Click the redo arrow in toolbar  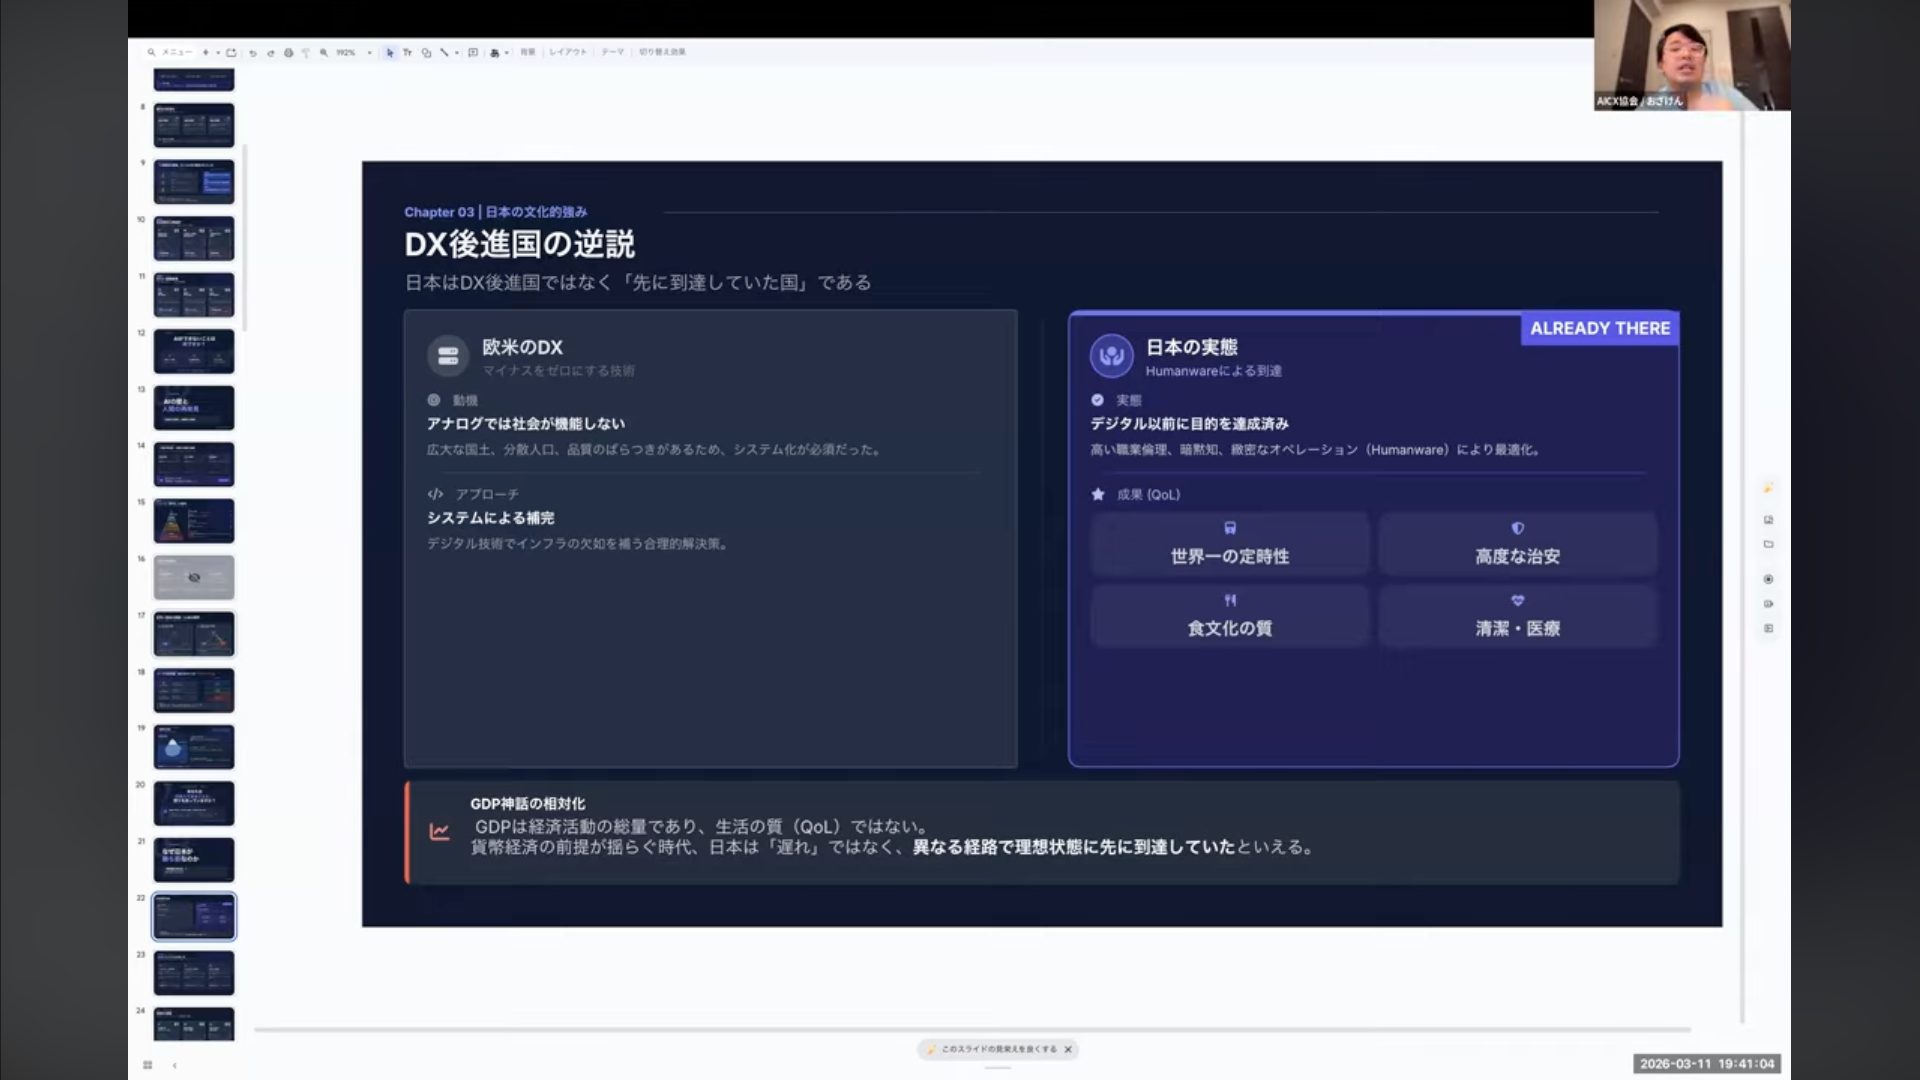tap(270, 53)
